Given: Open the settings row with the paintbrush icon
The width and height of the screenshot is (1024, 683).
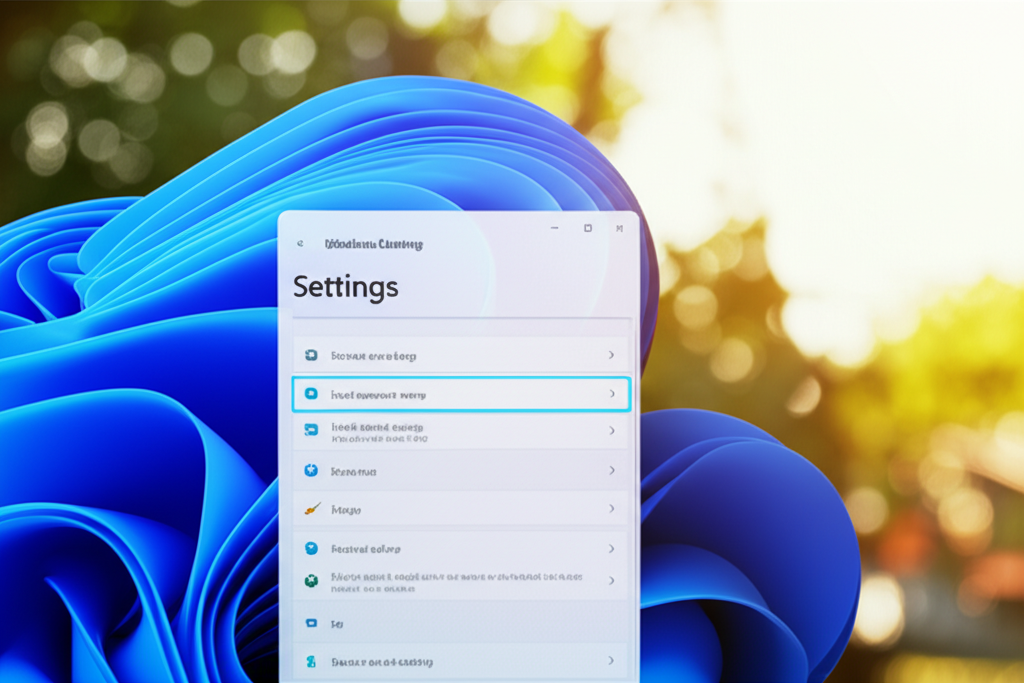Looking at the screenshot, I should pos(461,509).
